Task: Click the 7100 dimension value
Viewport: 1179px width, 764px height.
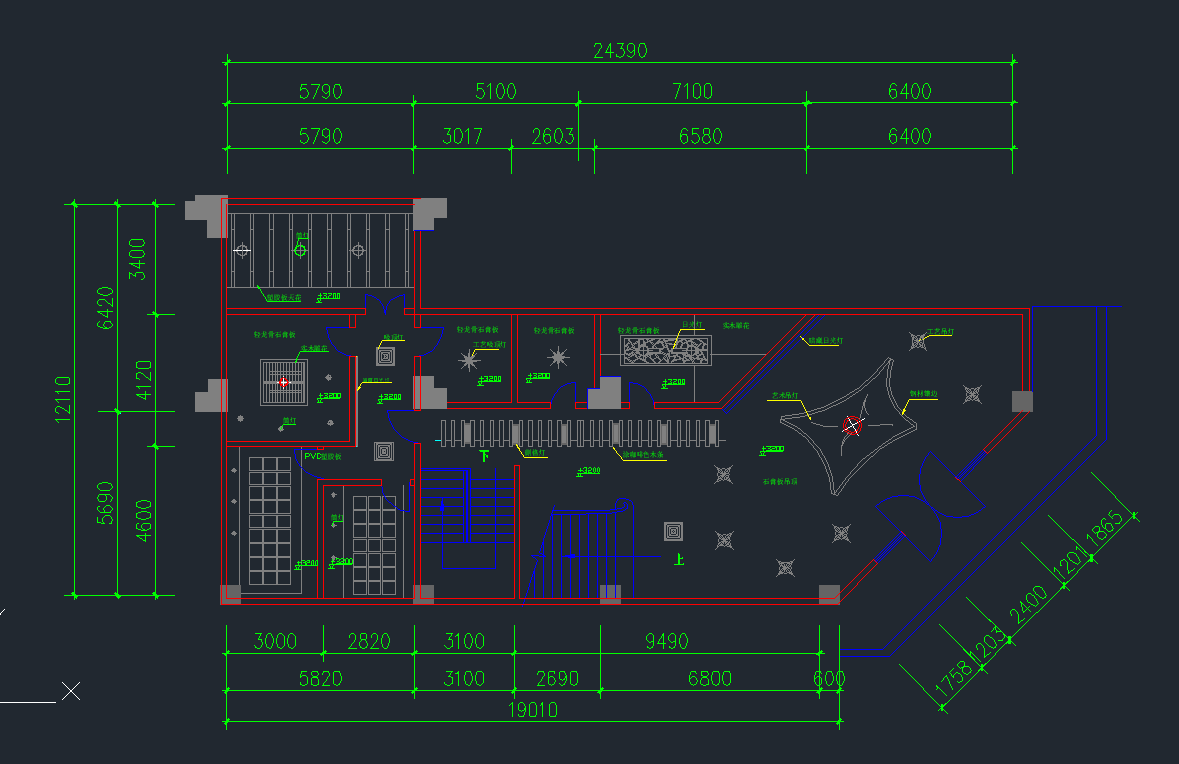Action: point(692,92)
